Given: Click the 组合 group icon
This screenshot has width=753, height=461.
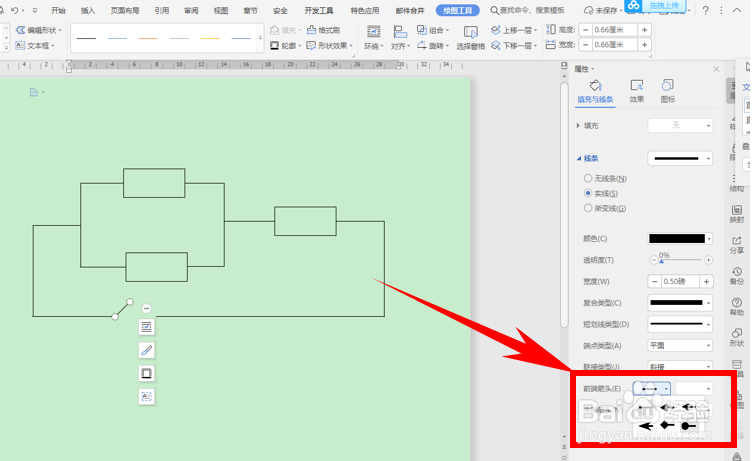Looking at the screenshot, I should point(422,30).
